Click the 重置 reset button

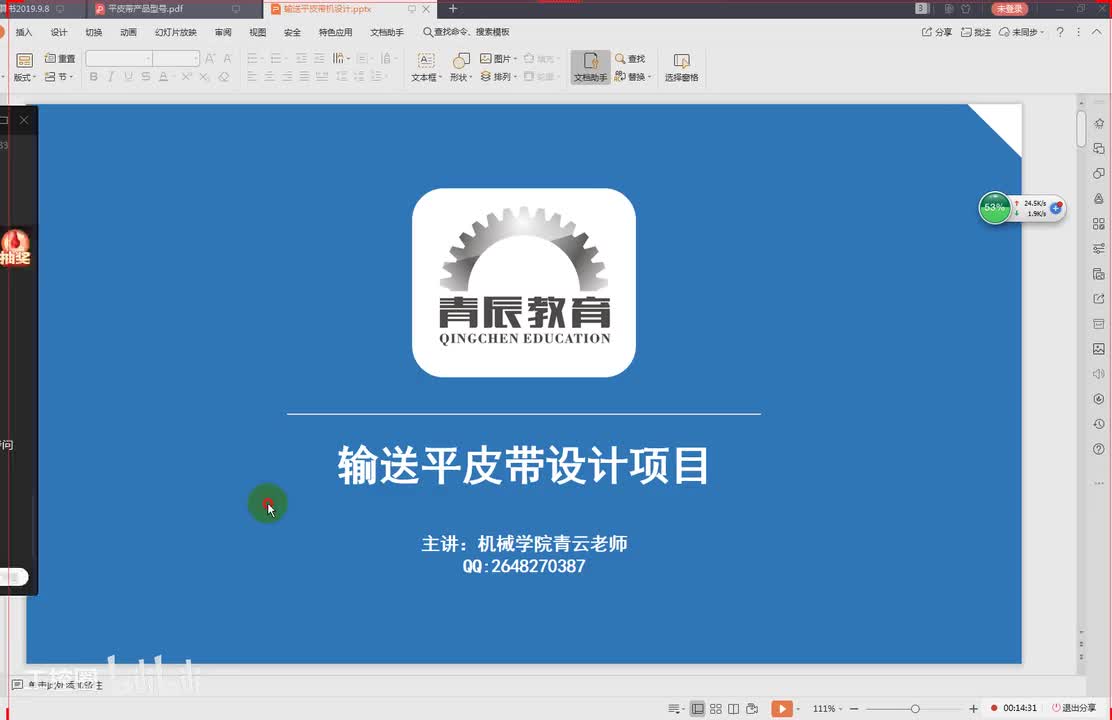point(60,58)
